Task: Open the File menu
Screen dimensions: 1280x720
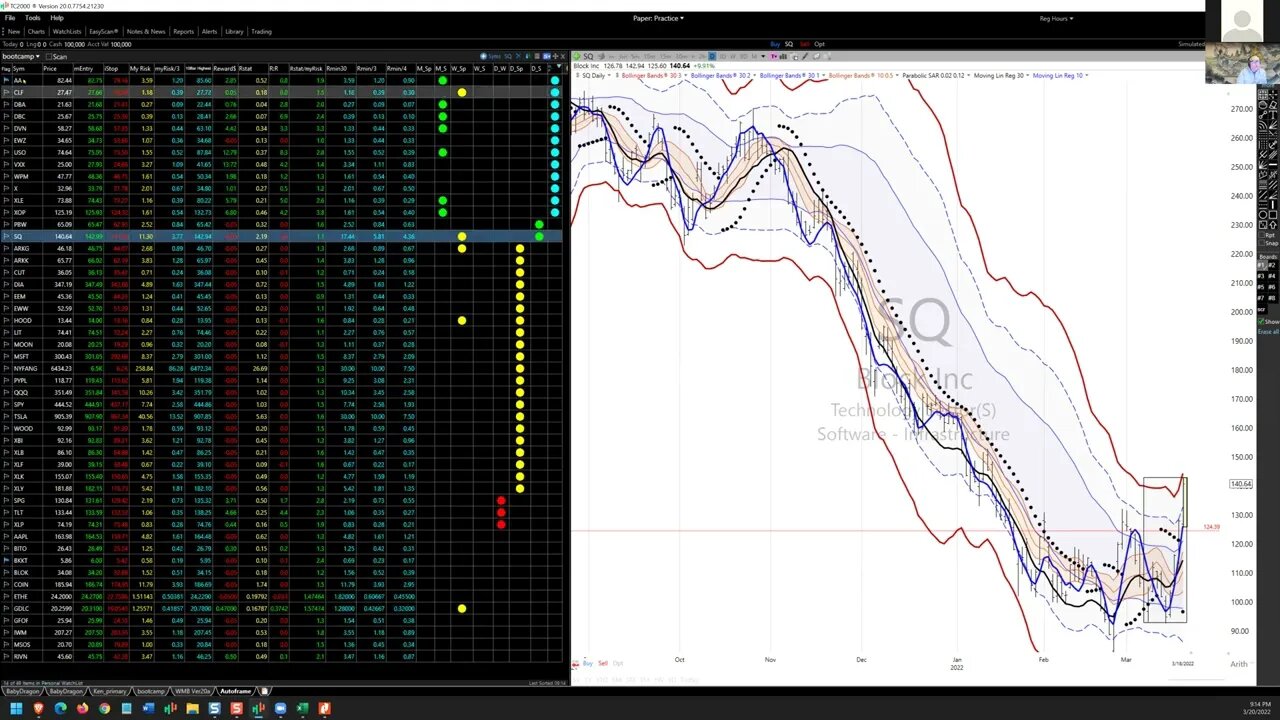Action: [x=10, y=18]
